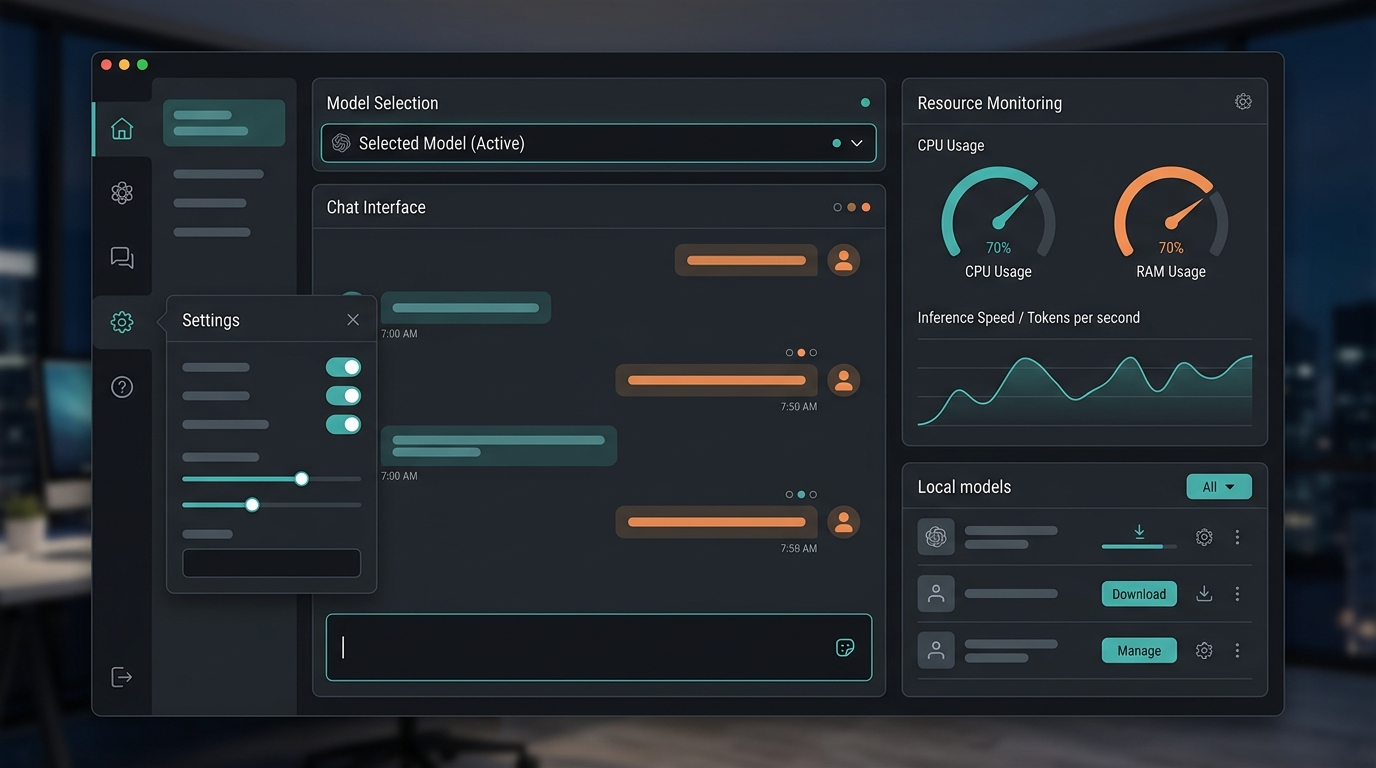Click the knot logo of the first local model

click(936, 537)
